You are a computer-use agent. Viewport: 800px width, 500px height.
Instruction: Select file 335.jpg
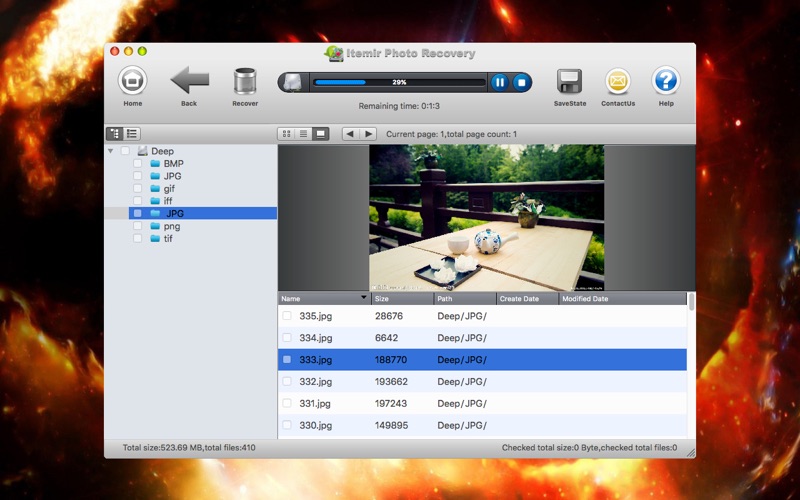pos(482,316)
